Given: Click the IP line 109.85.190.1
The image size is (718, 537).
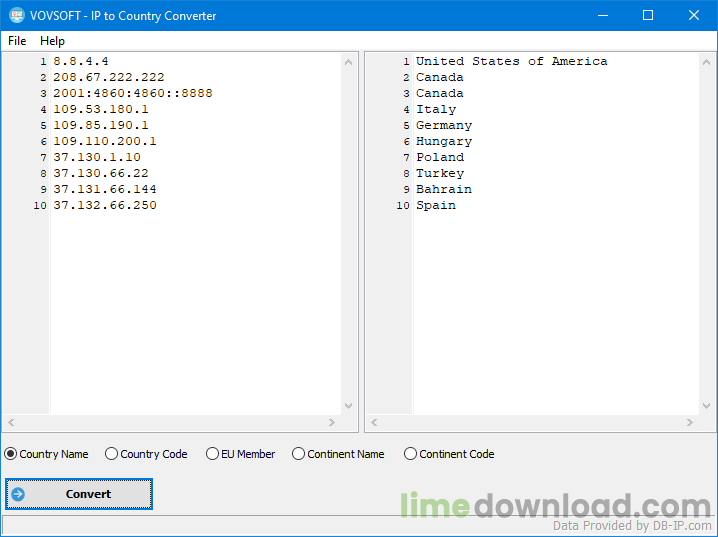Looking at the screenshot, I should coord(101,125).
